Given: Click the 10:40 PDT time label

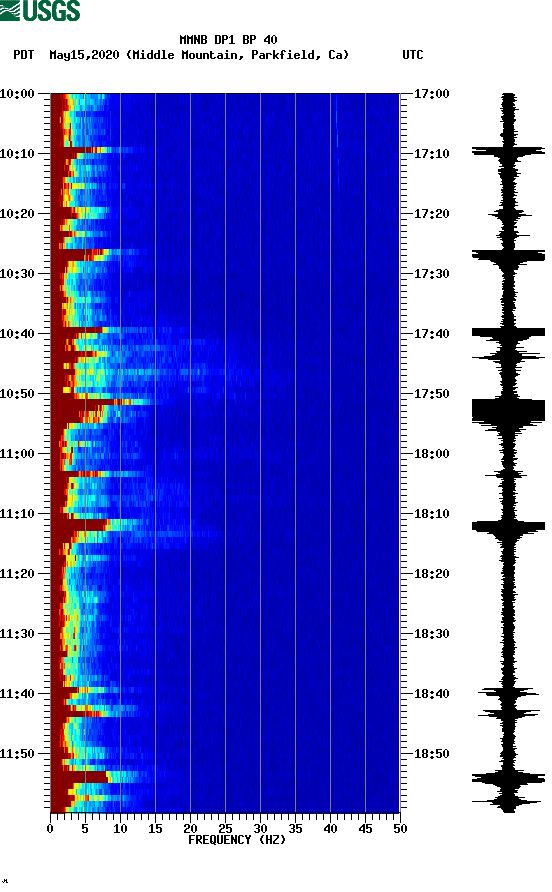Looking at the screenshot, I should pyautogui.click(x=18, y=334).
